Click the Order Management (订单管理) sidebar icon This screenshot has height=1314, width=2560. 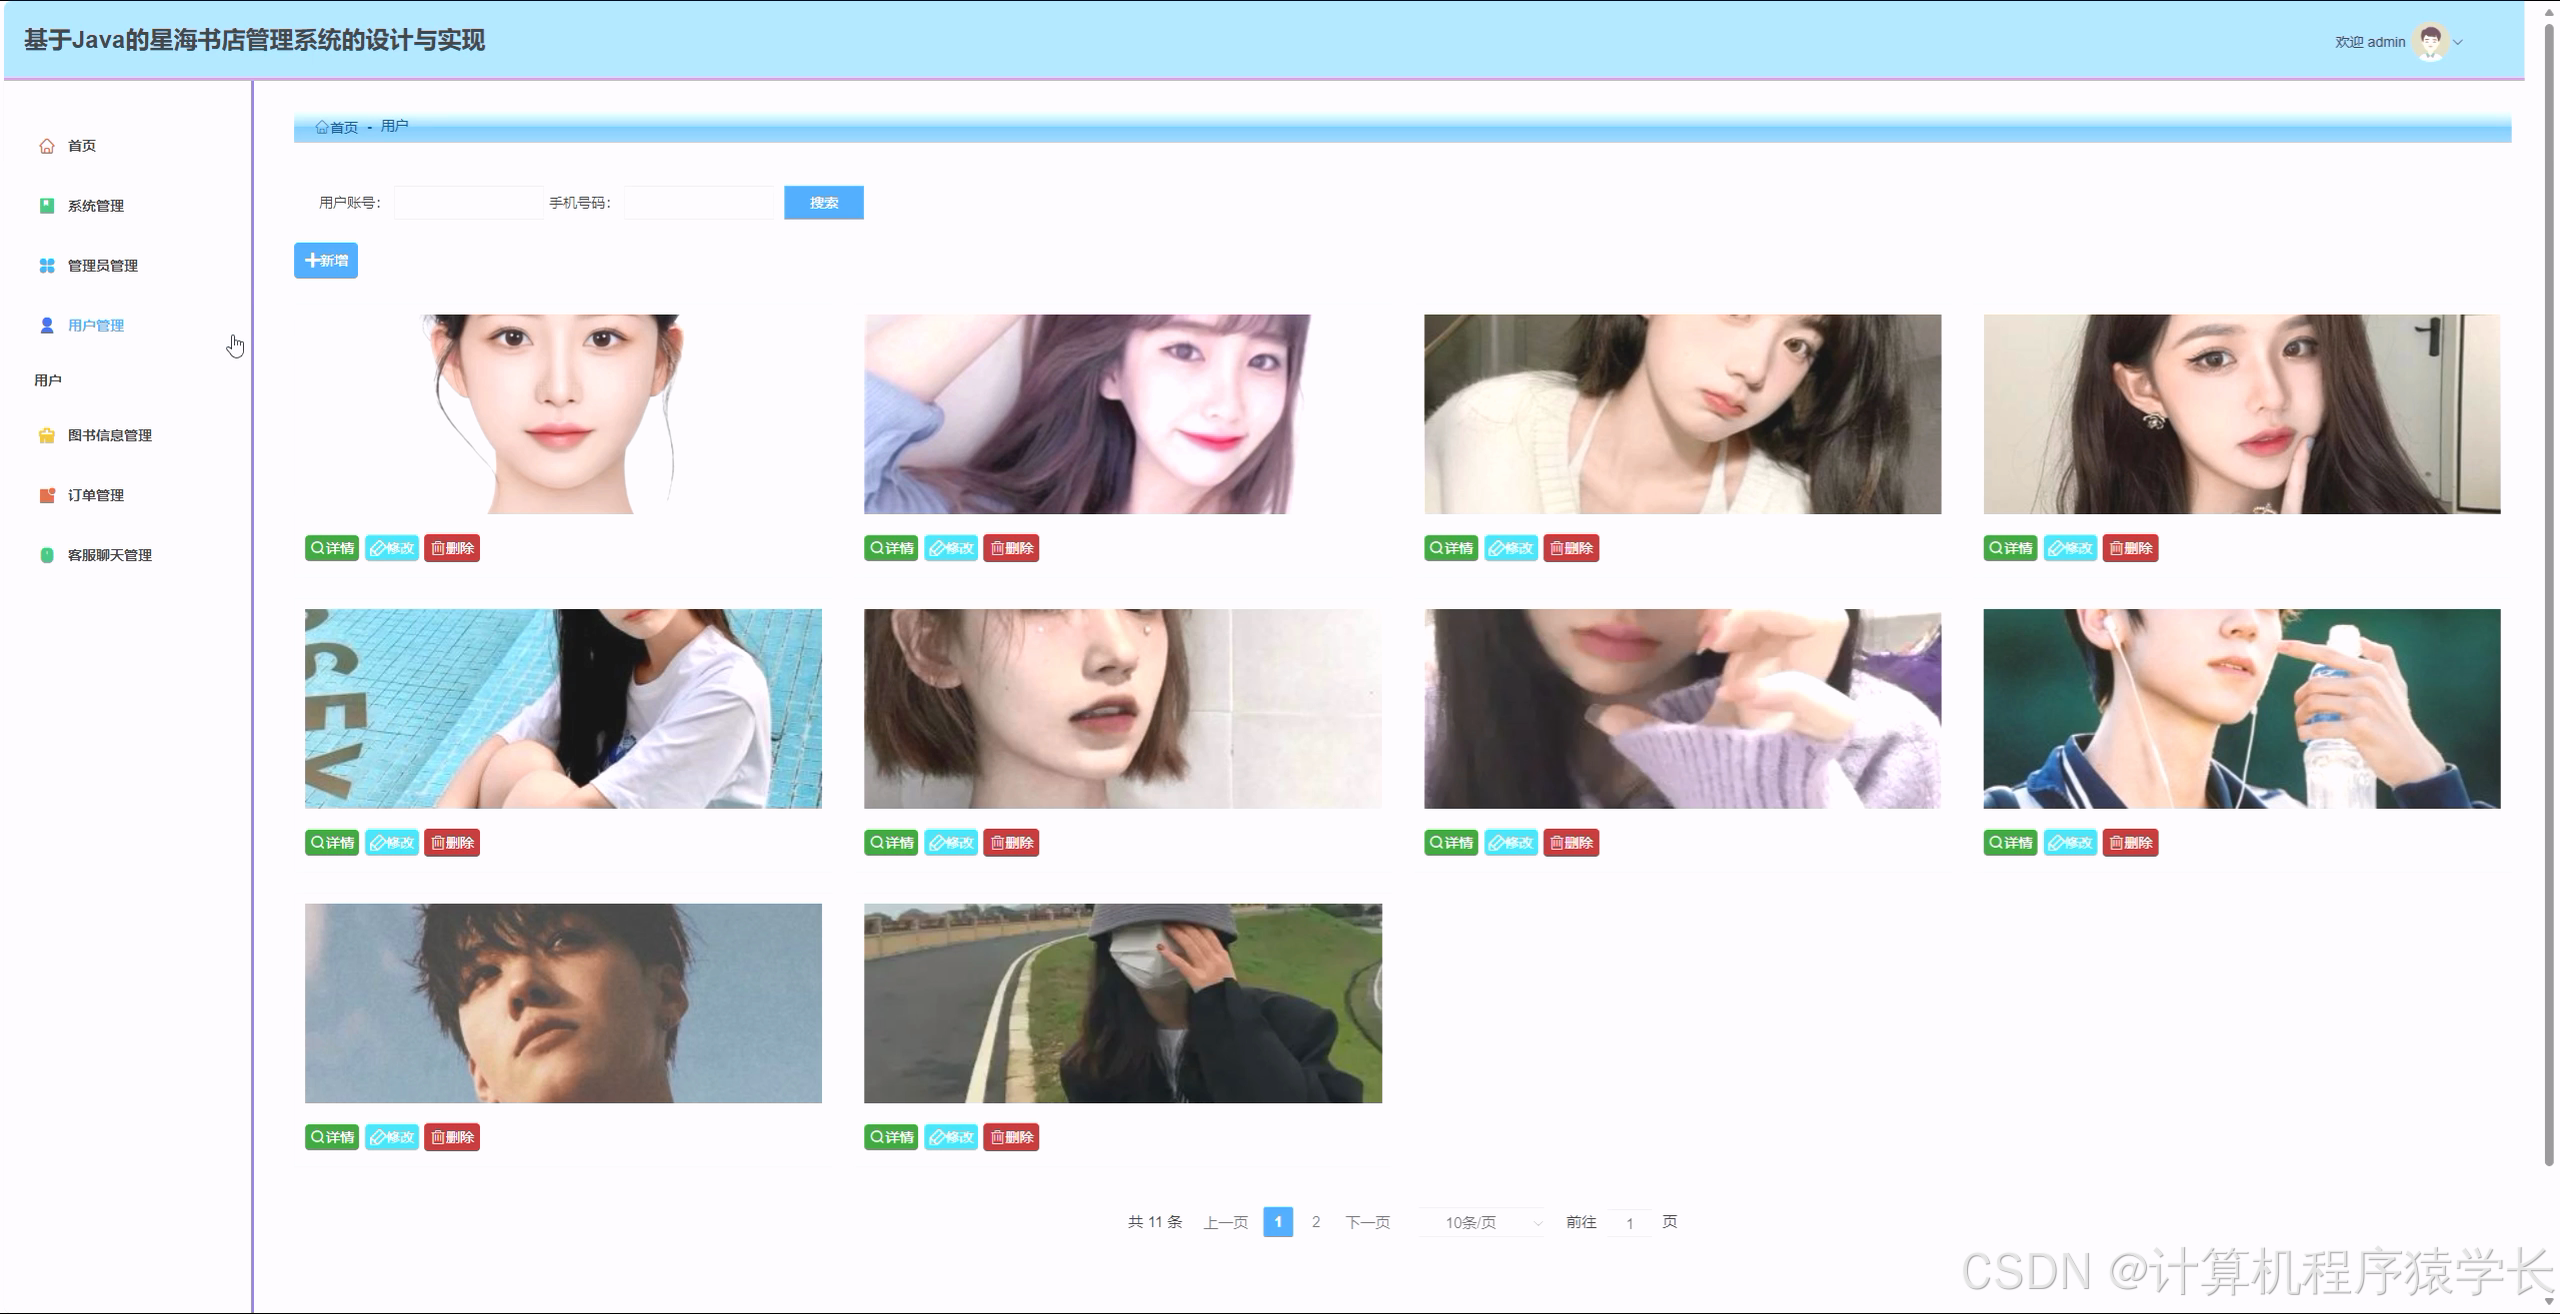click(46, 496)
